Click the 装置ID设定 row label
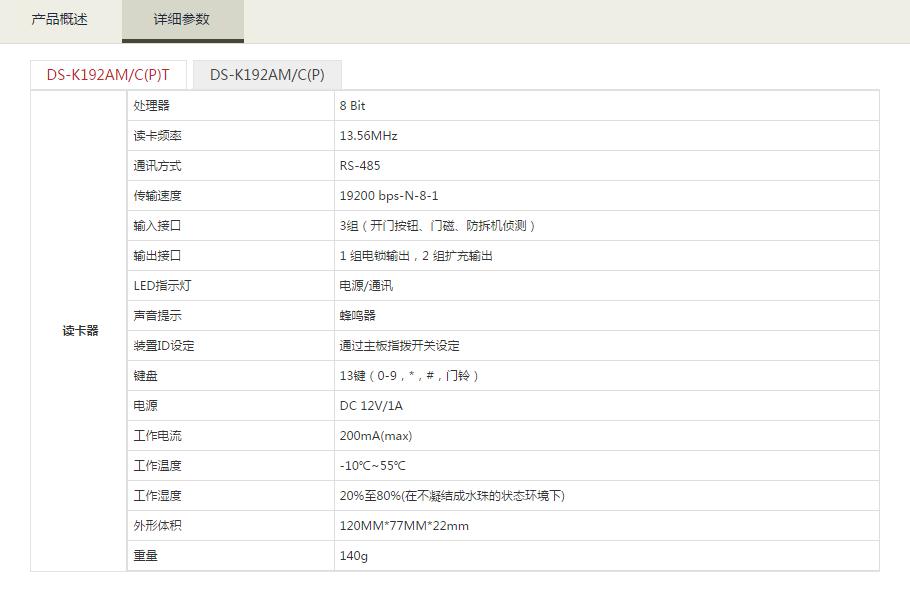910x610 pixels. 164,346
